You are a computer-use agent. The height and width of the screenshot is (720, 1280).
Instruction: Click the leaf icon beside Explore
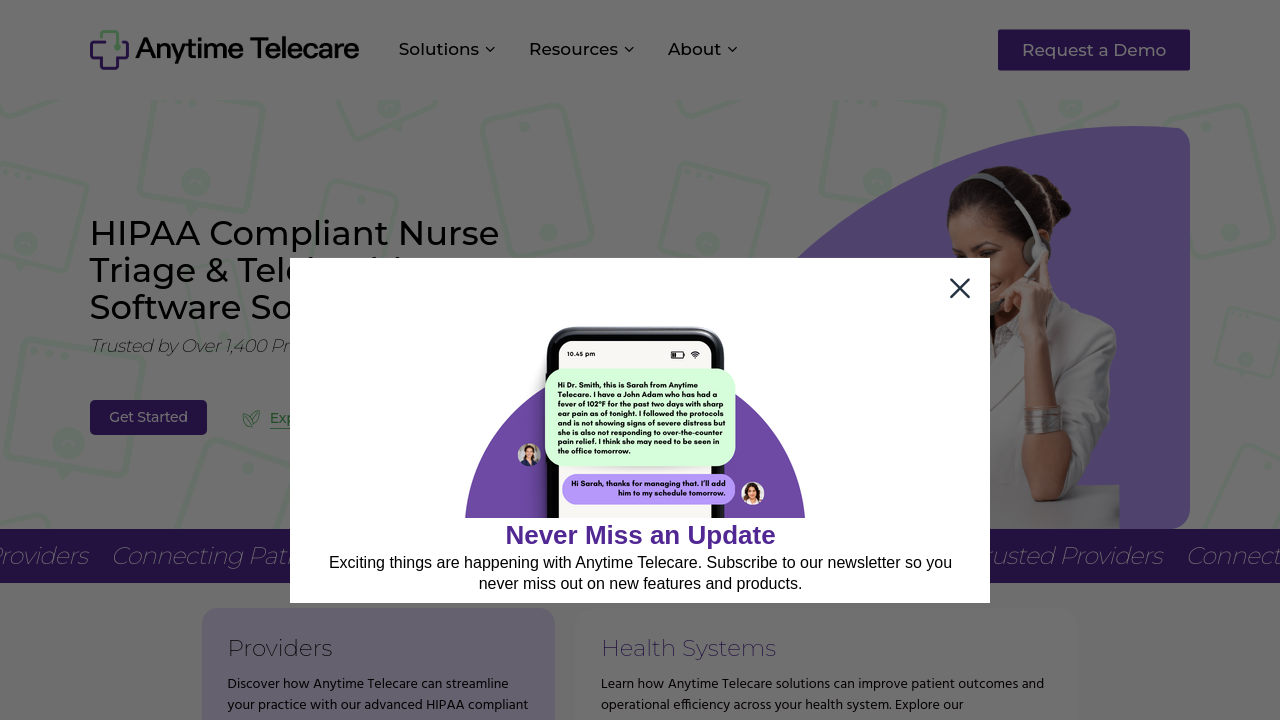pyautogui.click(x=251, y=419)
